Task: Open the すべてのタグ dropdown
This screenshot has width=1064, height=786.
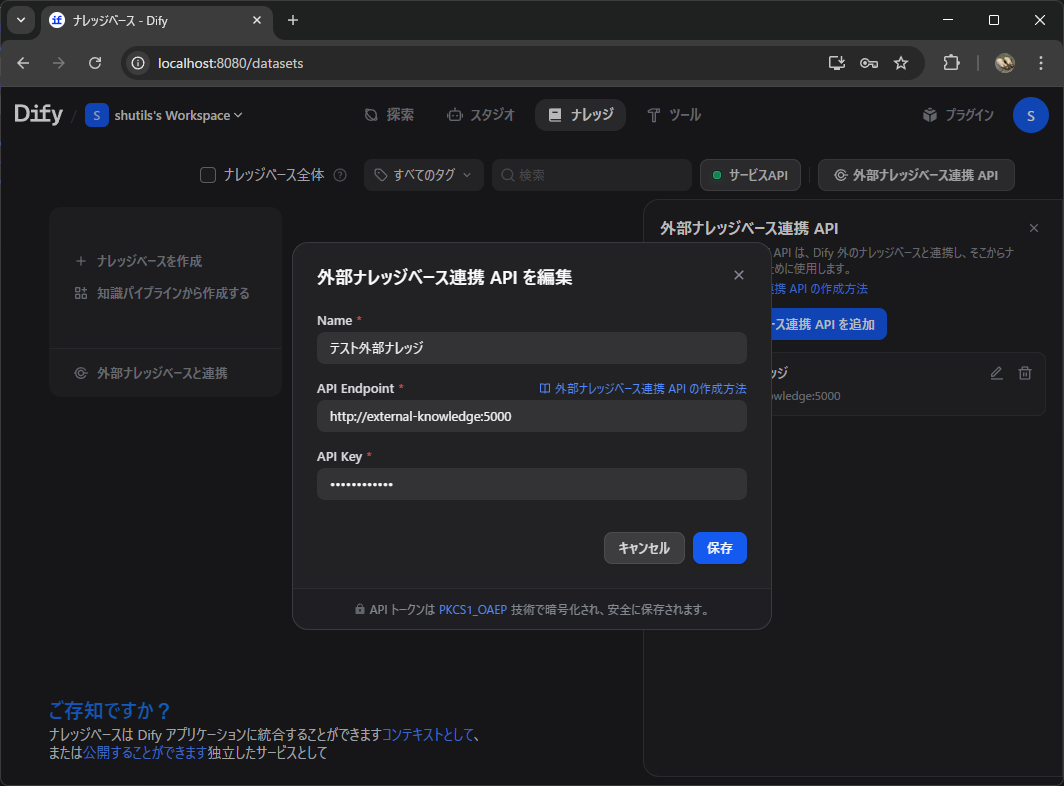Action: (423, 174)
